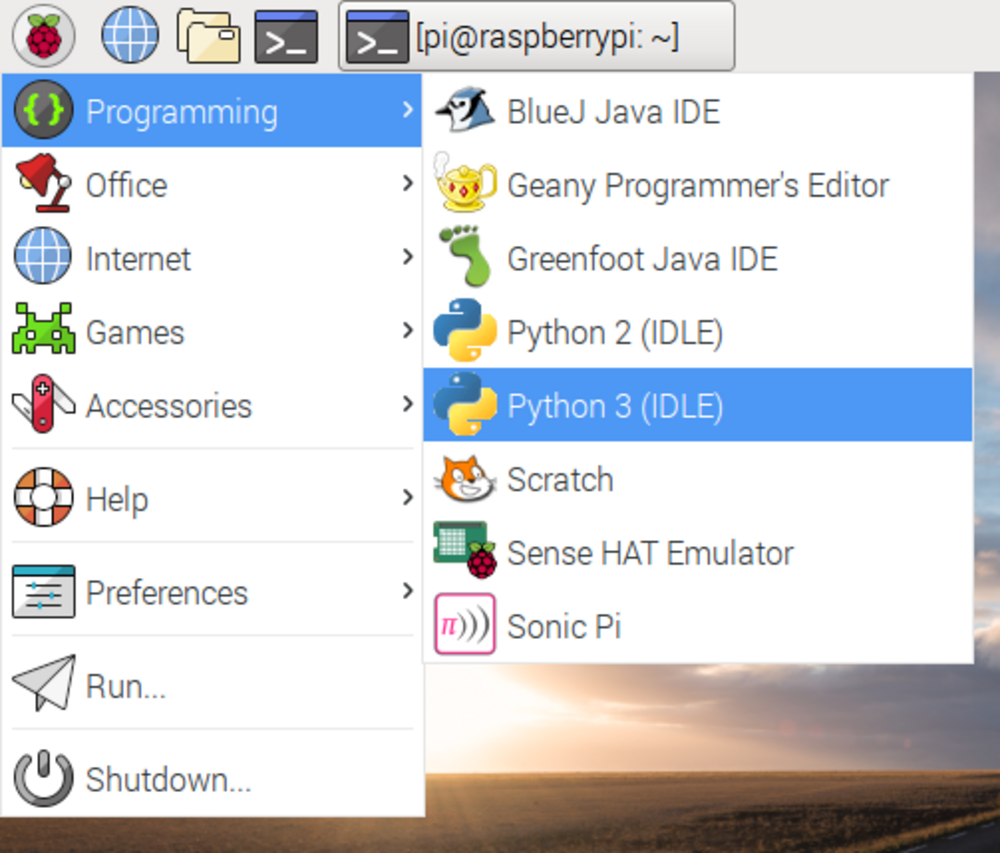Expand the Preferences submenu arrow
The width and height of the screenshot is (1000, 853).
(408, 591)
